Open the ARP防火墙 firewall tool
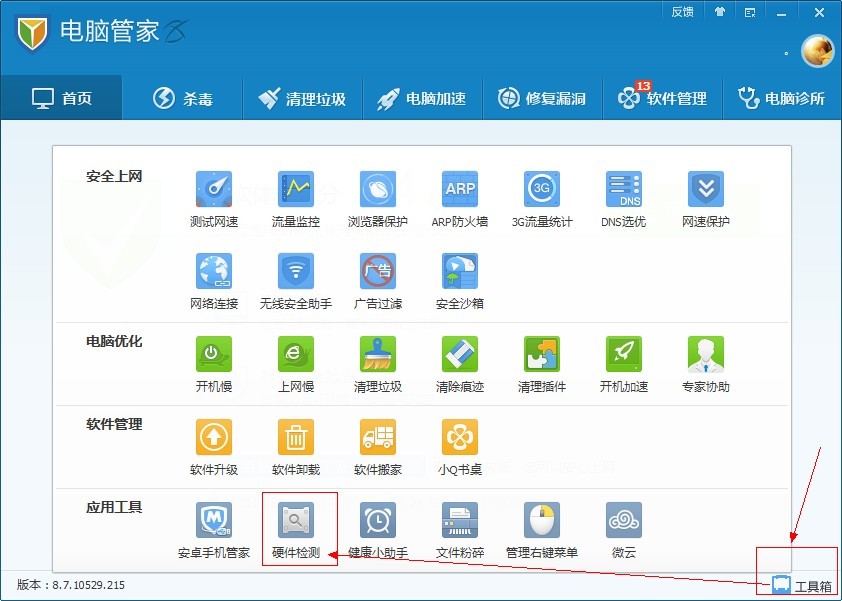 tap(460, 199)
